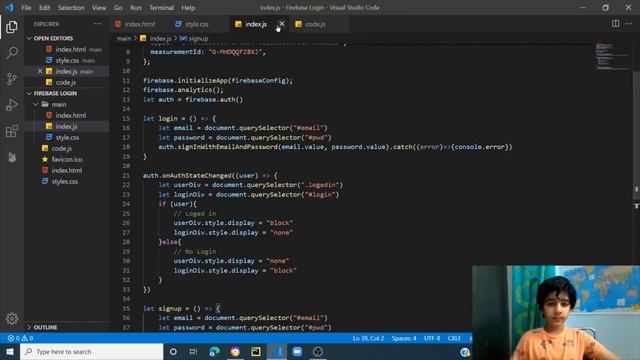This screenshot has width=640, height=360.
Task: Open index.html inside the main folder
Action: click(71, 115)
